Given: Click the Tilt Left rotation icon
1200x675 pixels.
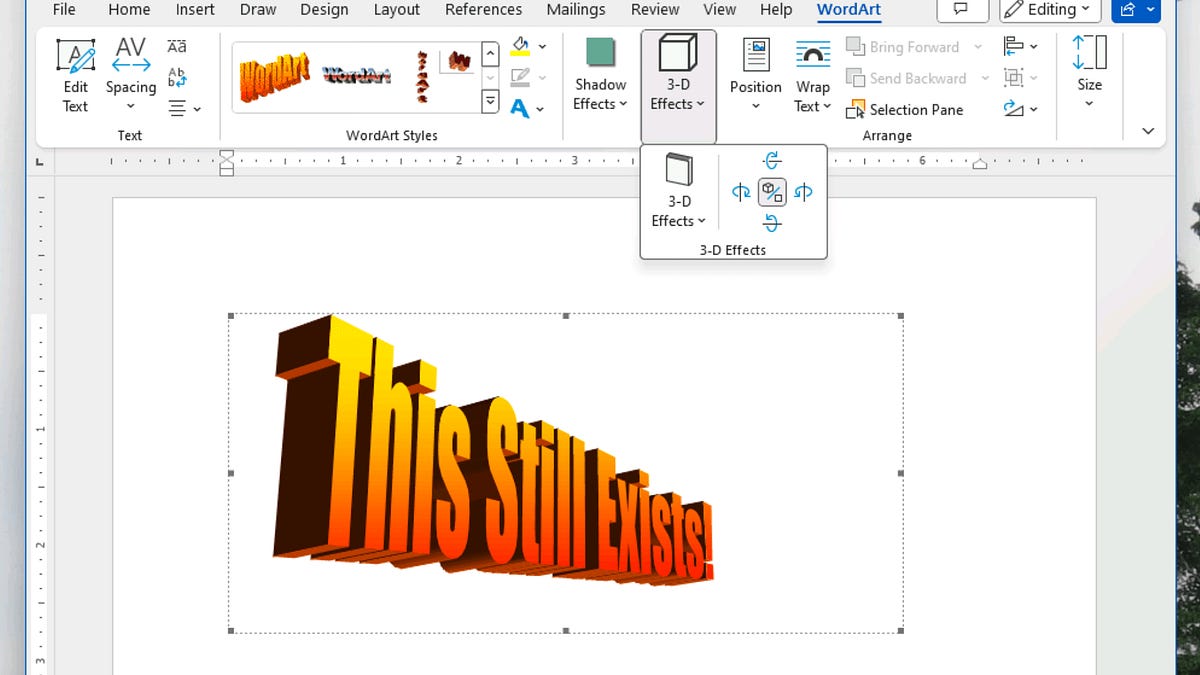Looking at the screenshot, I should point(741,192).
